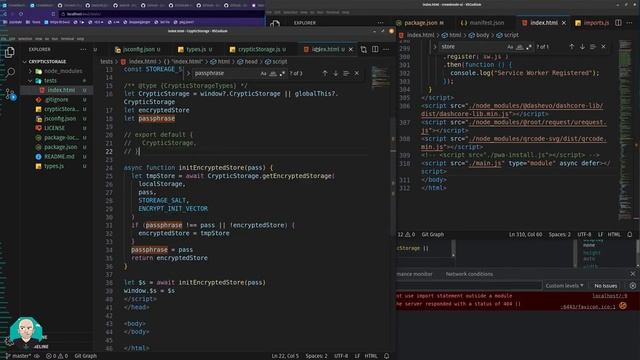Close the store find widget
640x360 pixels.
[x=603, y=47]
